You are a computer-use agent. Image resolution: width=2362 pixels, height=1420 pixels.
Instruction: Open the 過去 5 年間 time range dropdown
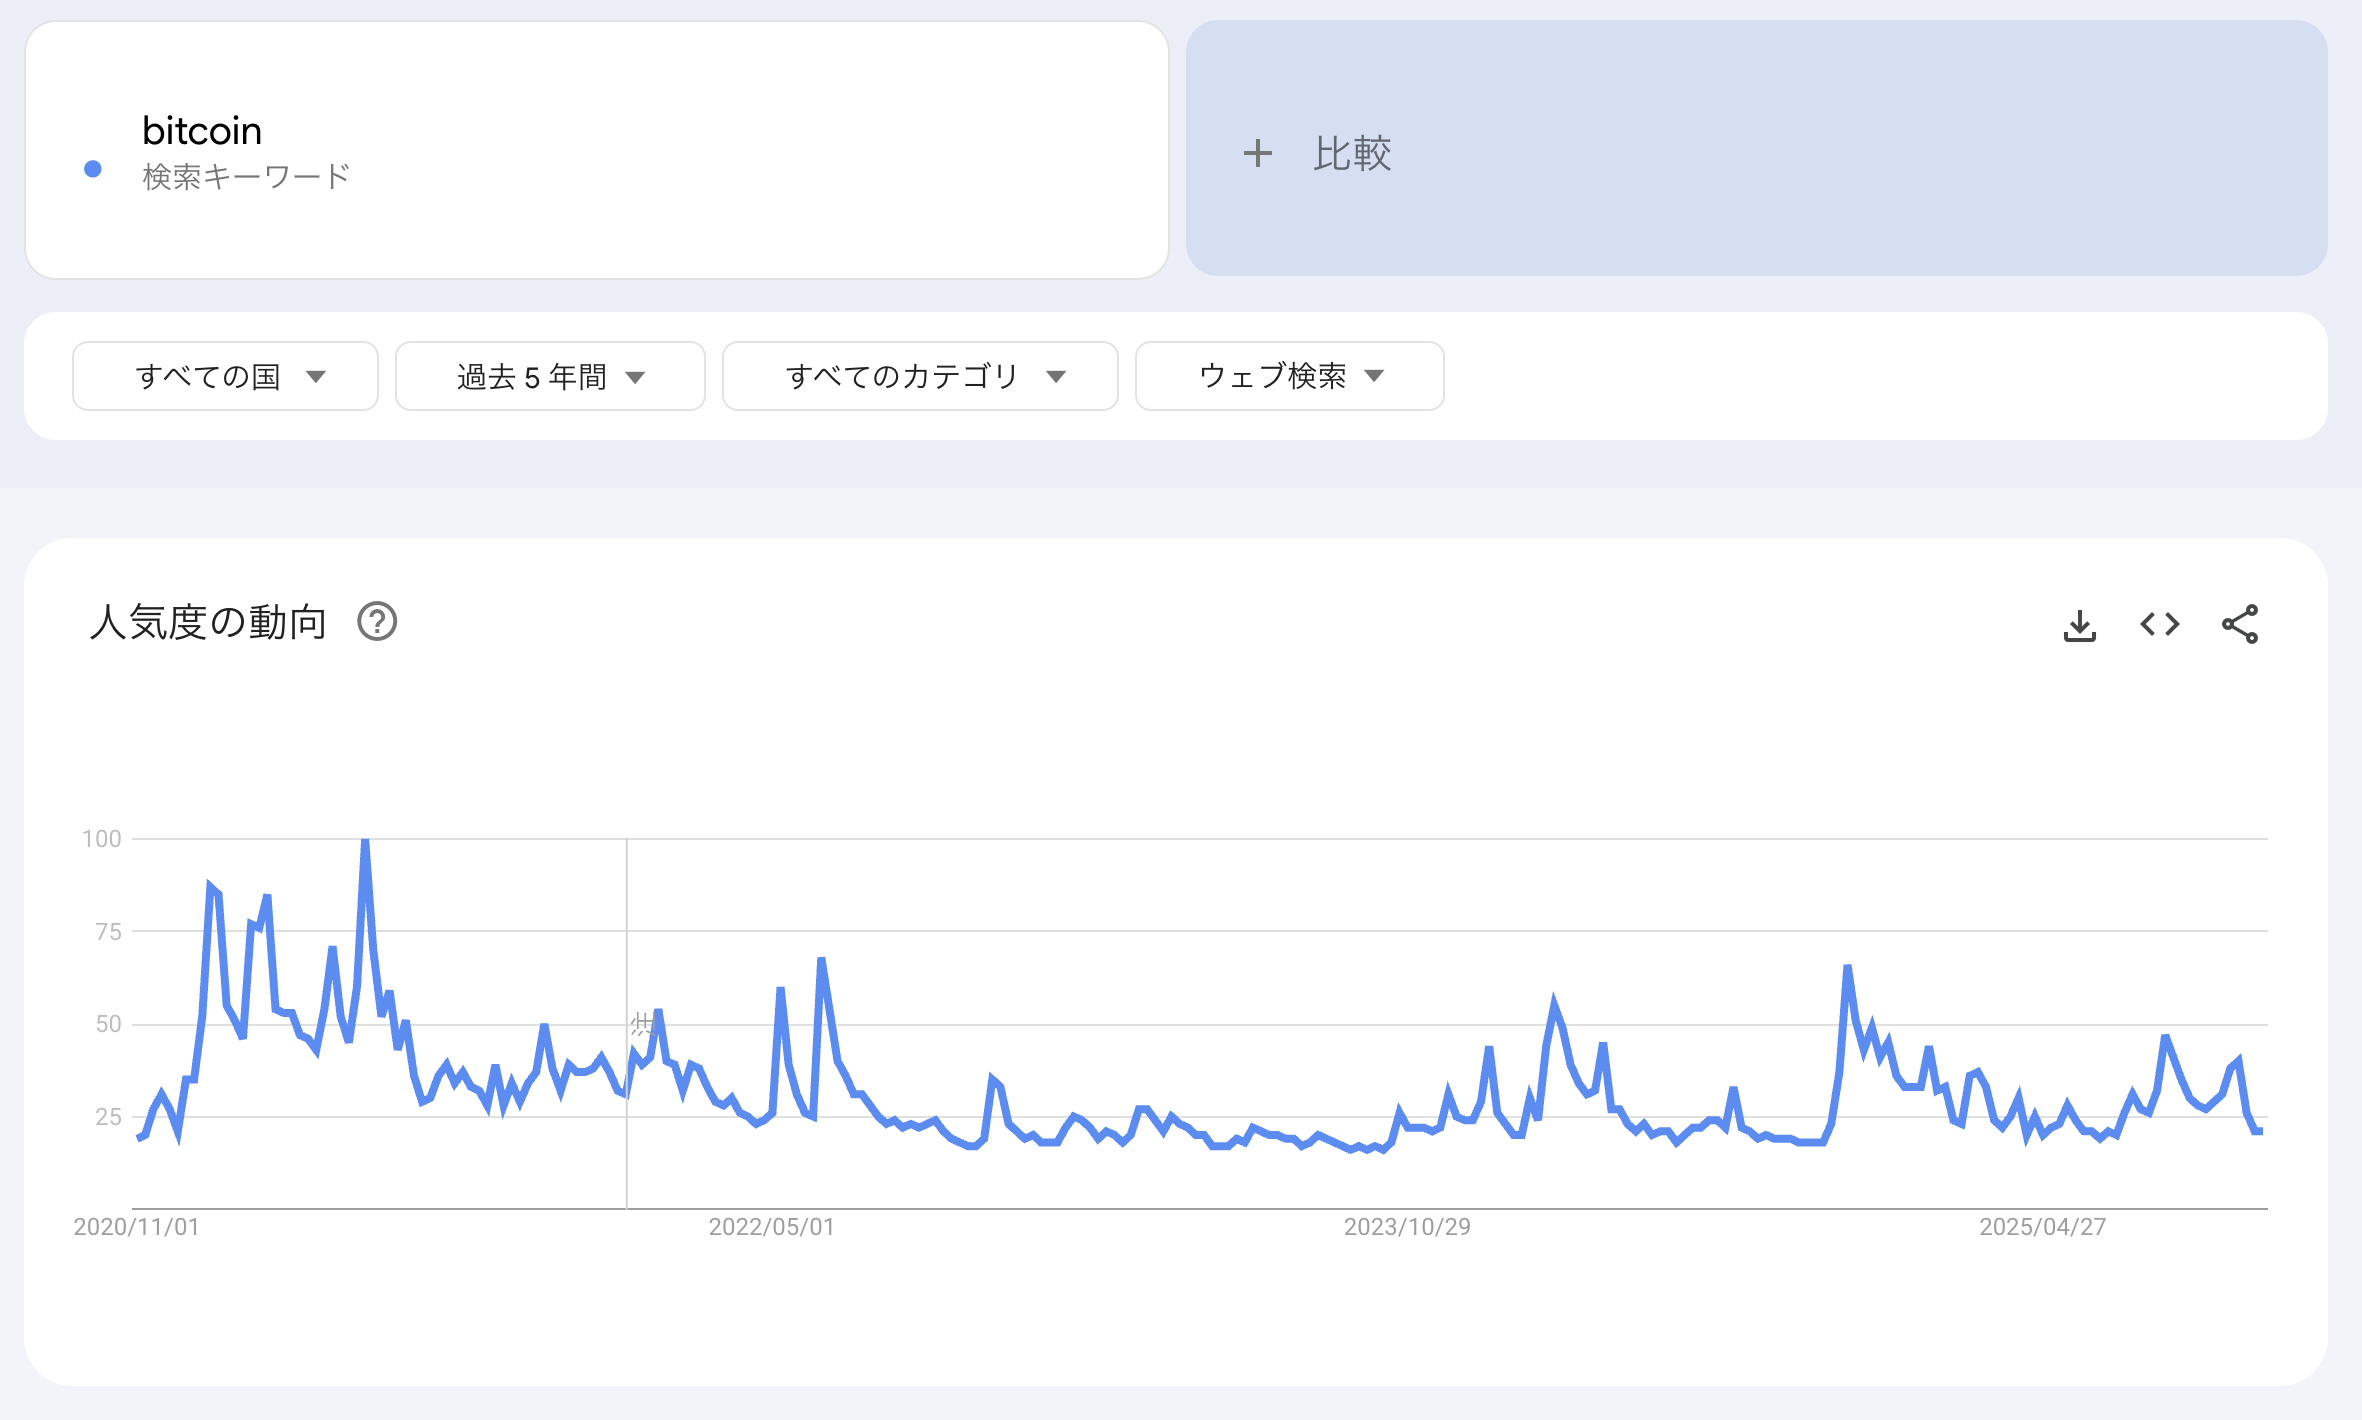[x=550, y=376]
